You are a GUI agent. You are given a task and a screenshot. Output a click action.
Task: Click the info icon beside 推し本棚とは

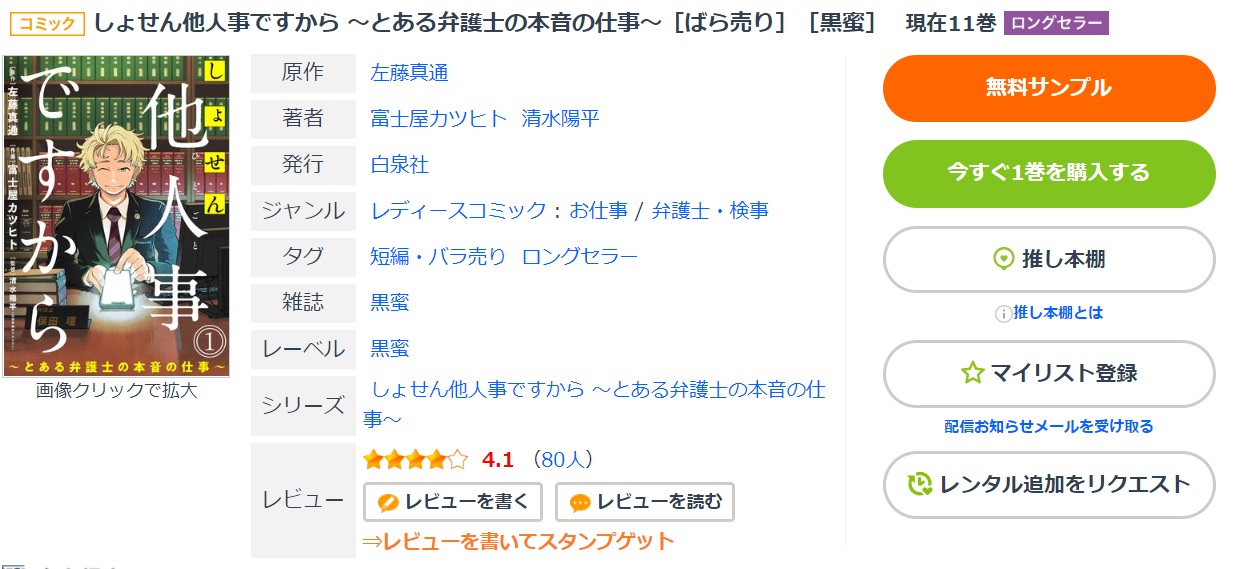point(1003,313)
